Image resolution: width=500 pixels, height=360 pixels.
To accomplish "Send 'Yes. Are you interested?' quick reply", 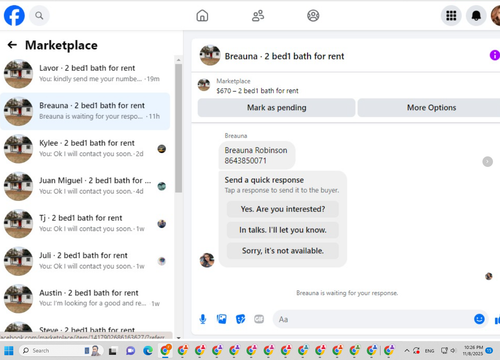I will 283,209.
